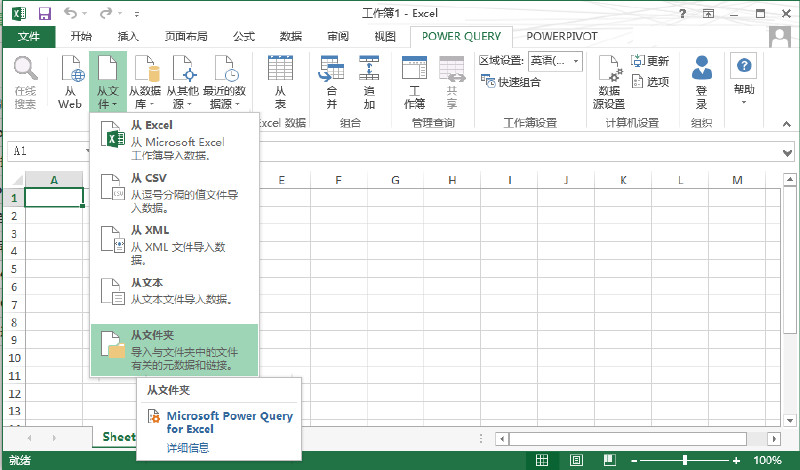800x470 pixels.
Task: Open Power Query Options (选项)
Action: click(649, 82)
